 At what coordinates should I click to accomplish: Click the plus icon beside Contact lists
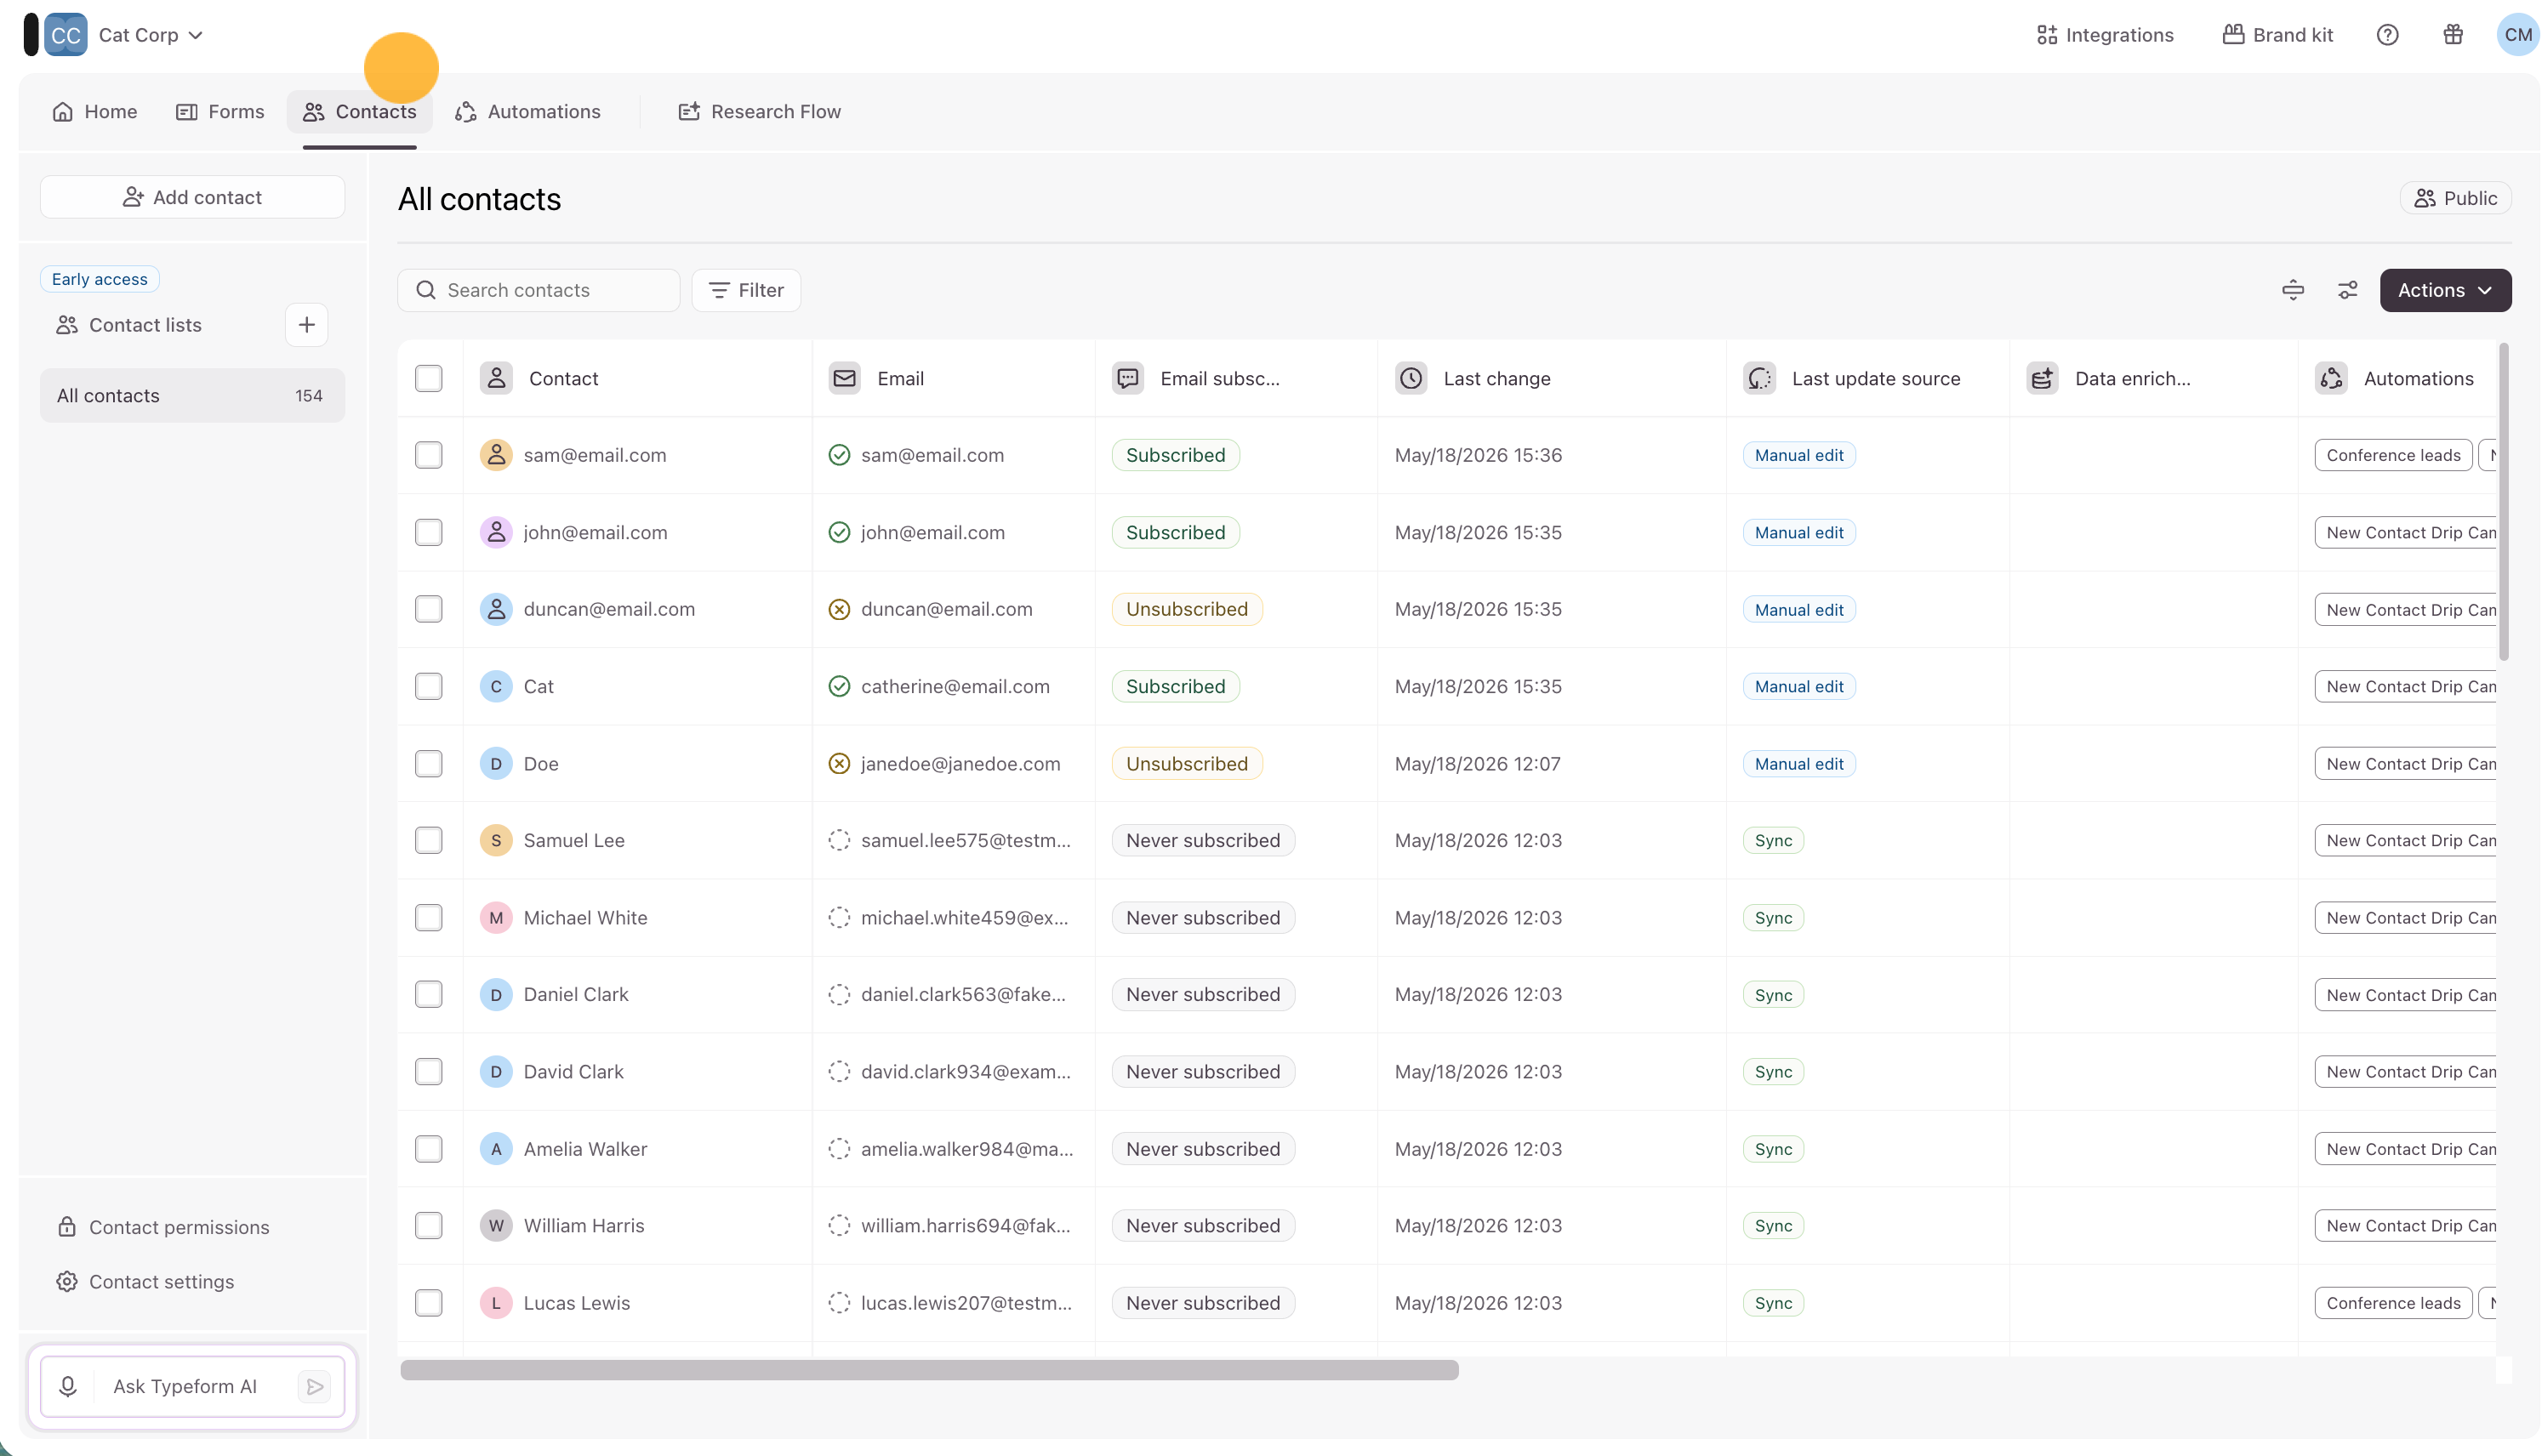(306, 325)
